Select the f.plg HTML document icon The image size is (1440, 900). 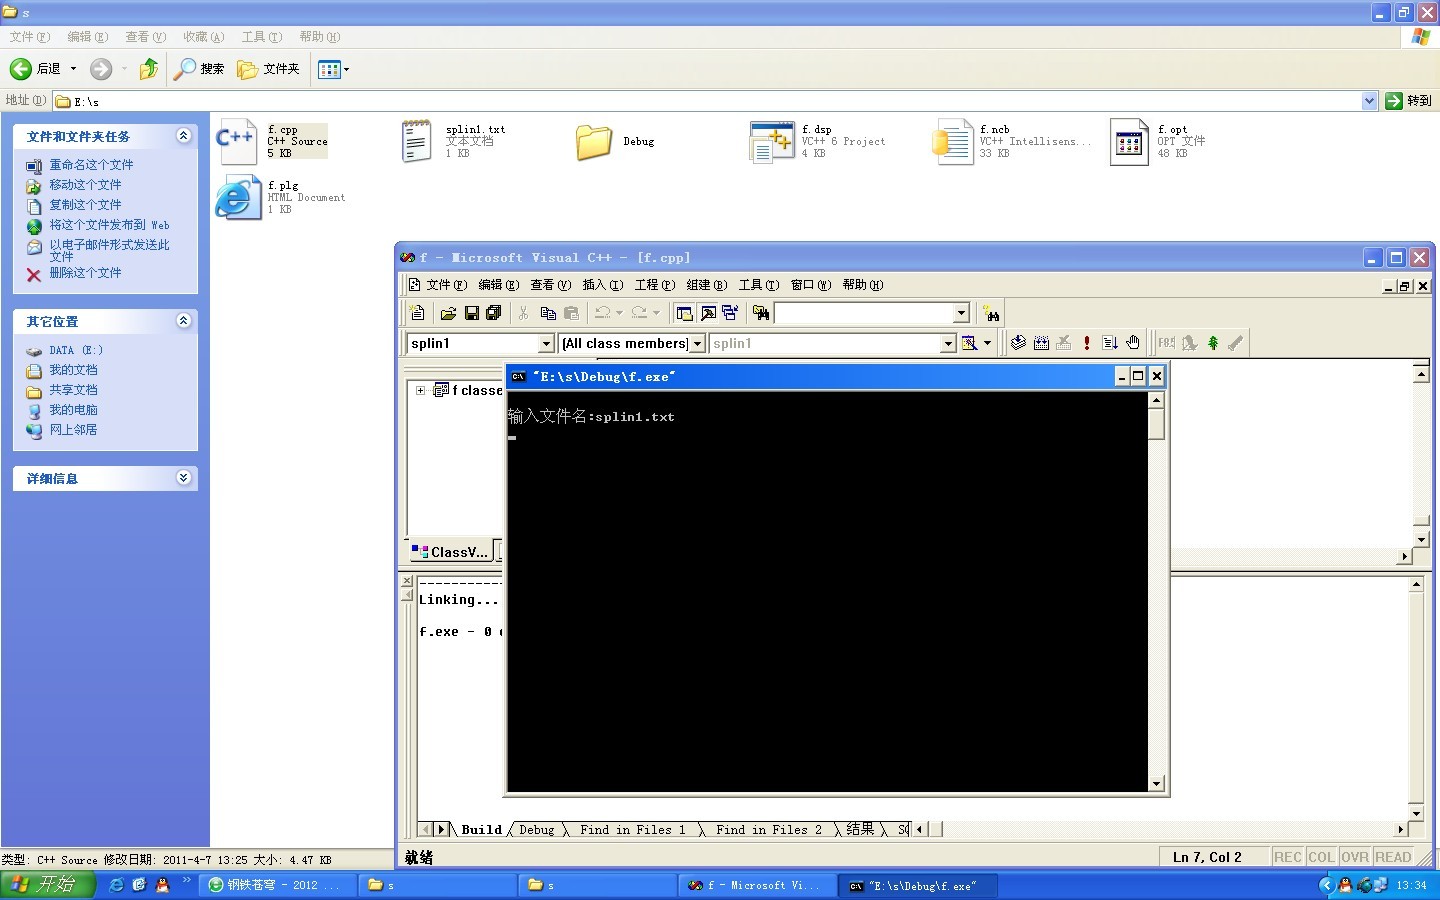(237, 197)
